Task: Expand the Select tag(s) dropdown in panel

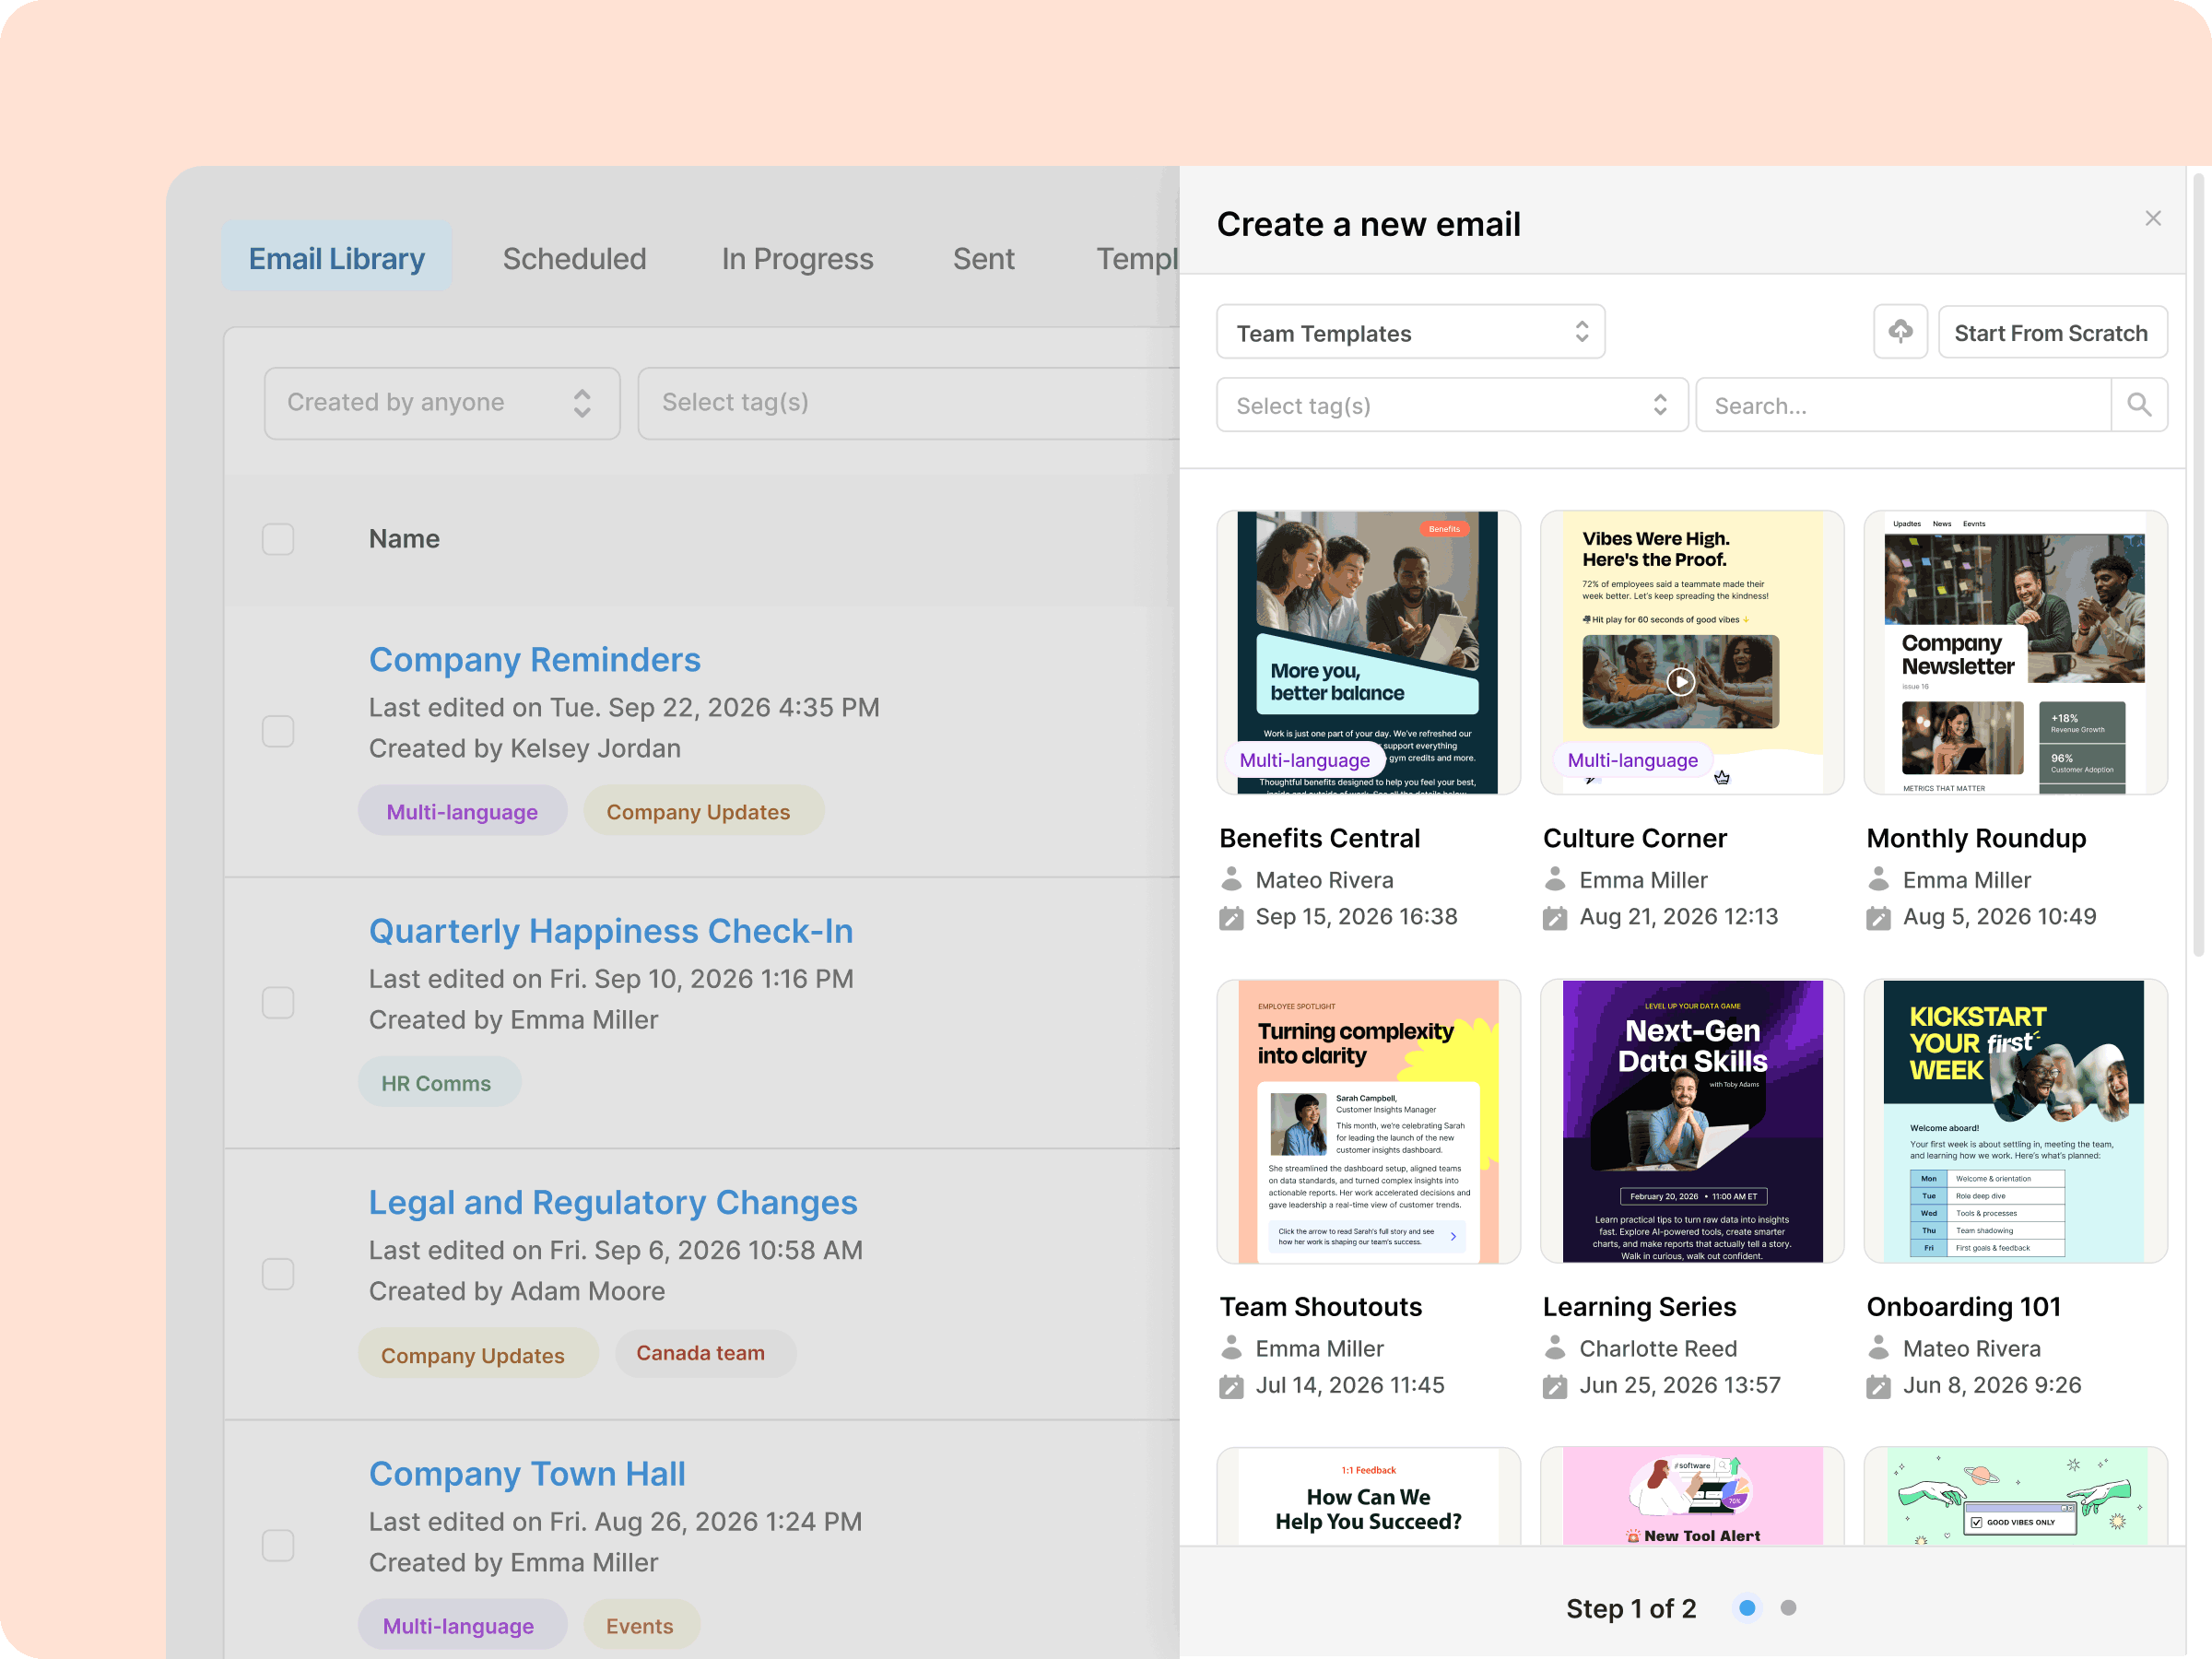Action: click(1451, 406)
